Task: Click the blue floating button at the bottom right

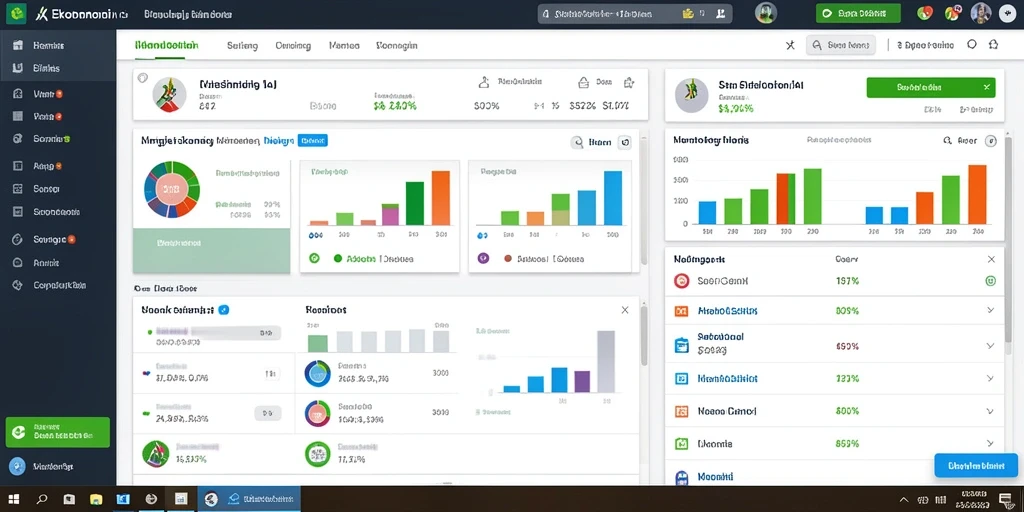Action: coord(976,465)
